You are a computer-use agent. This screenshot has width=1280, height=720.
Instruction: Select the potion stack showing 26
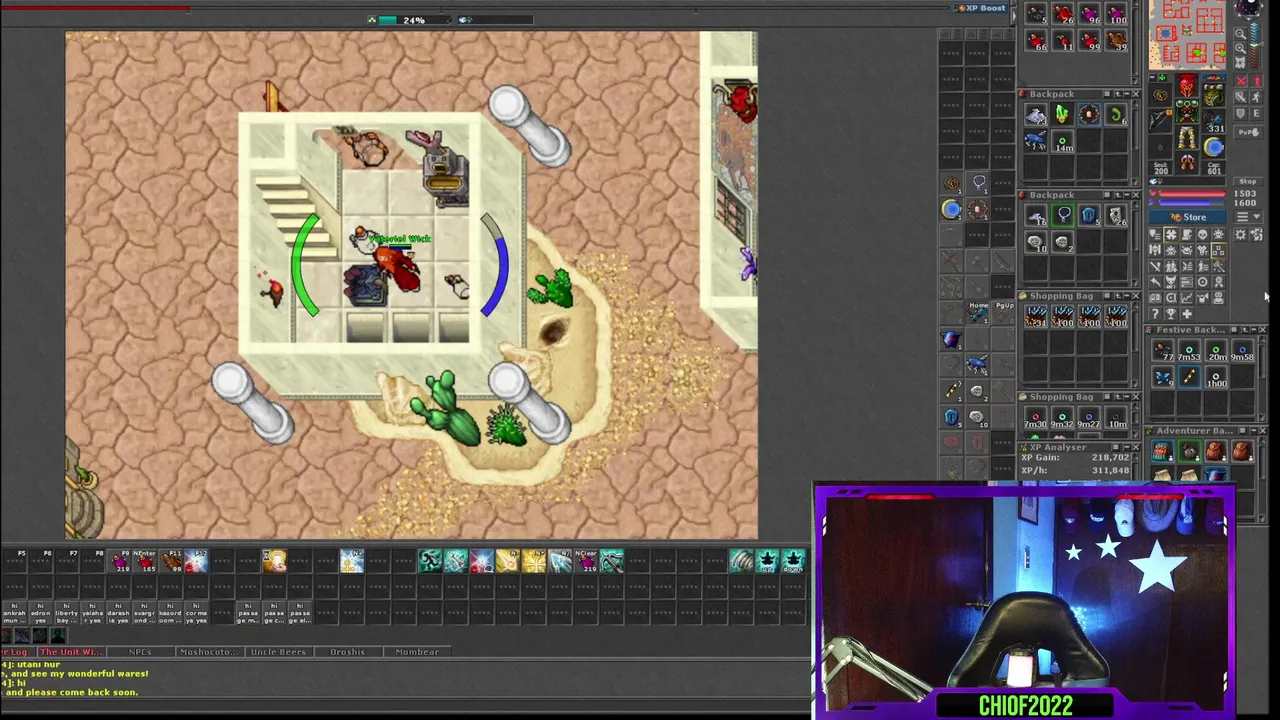[x=1063, y=13]
